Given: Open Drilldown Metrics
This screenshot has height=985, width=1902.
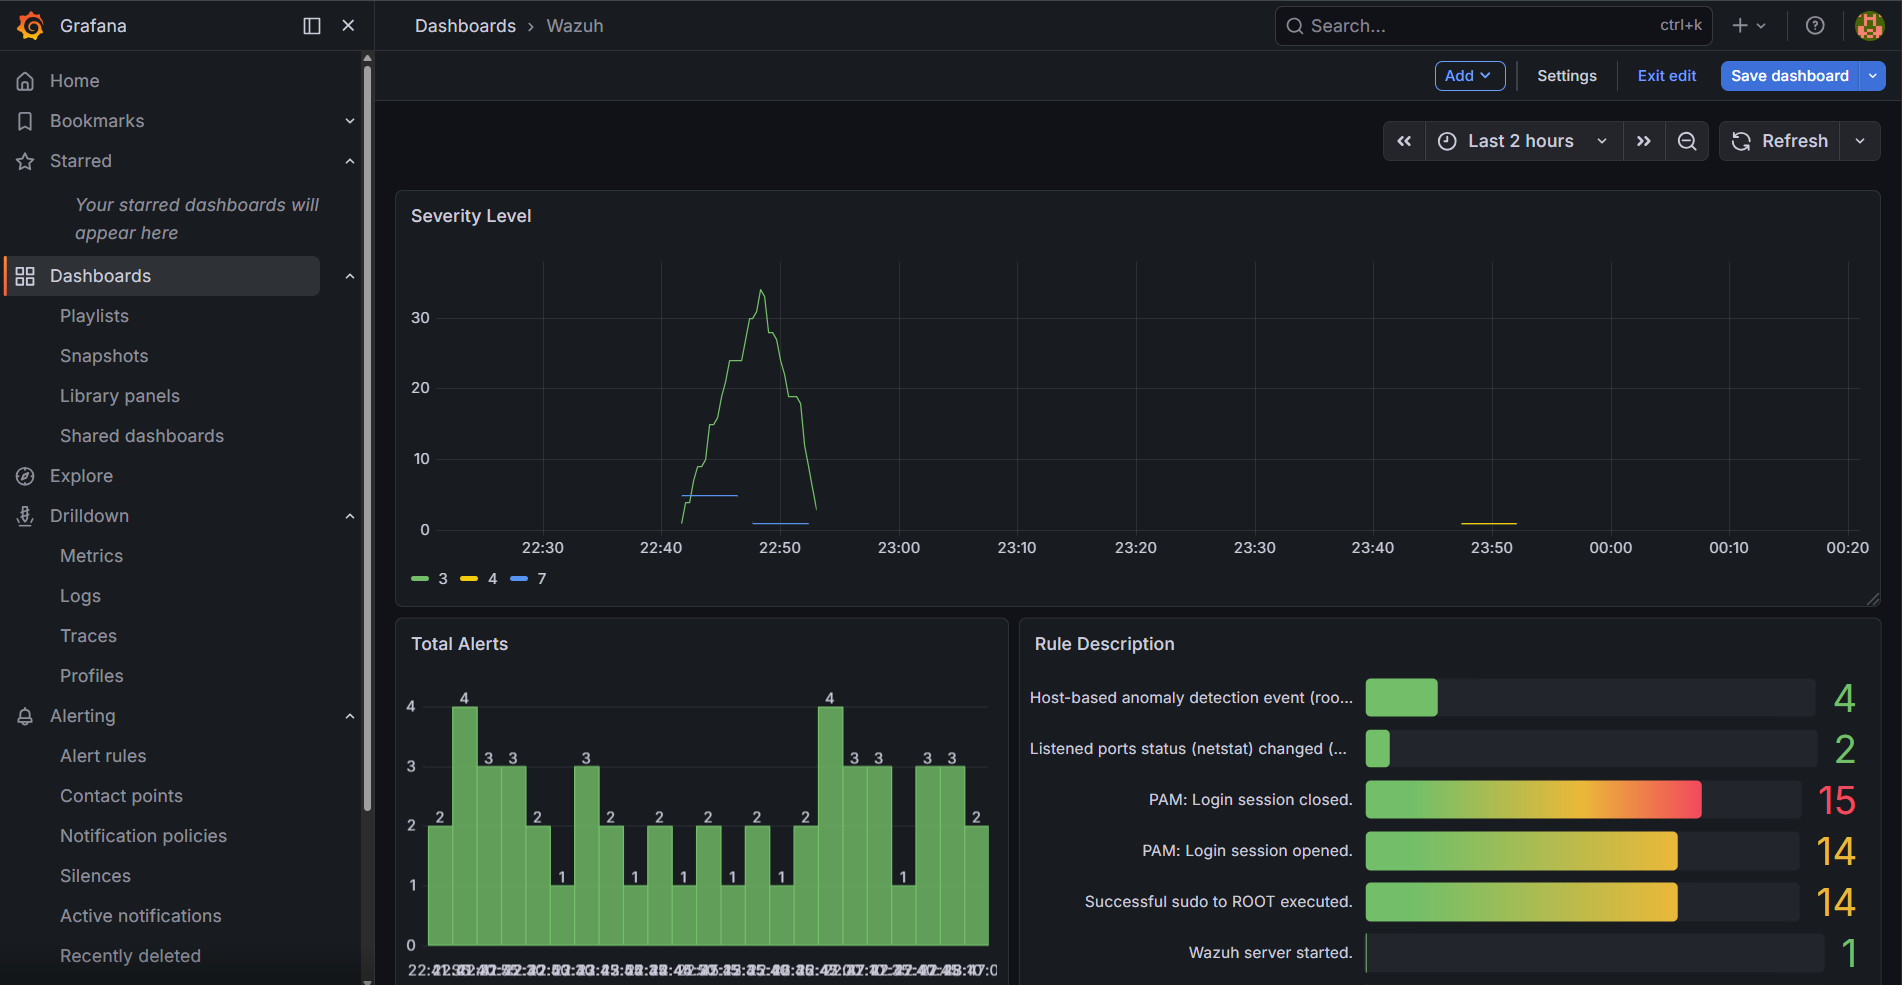Looking at the screenshot, I should tap(91, 556).
